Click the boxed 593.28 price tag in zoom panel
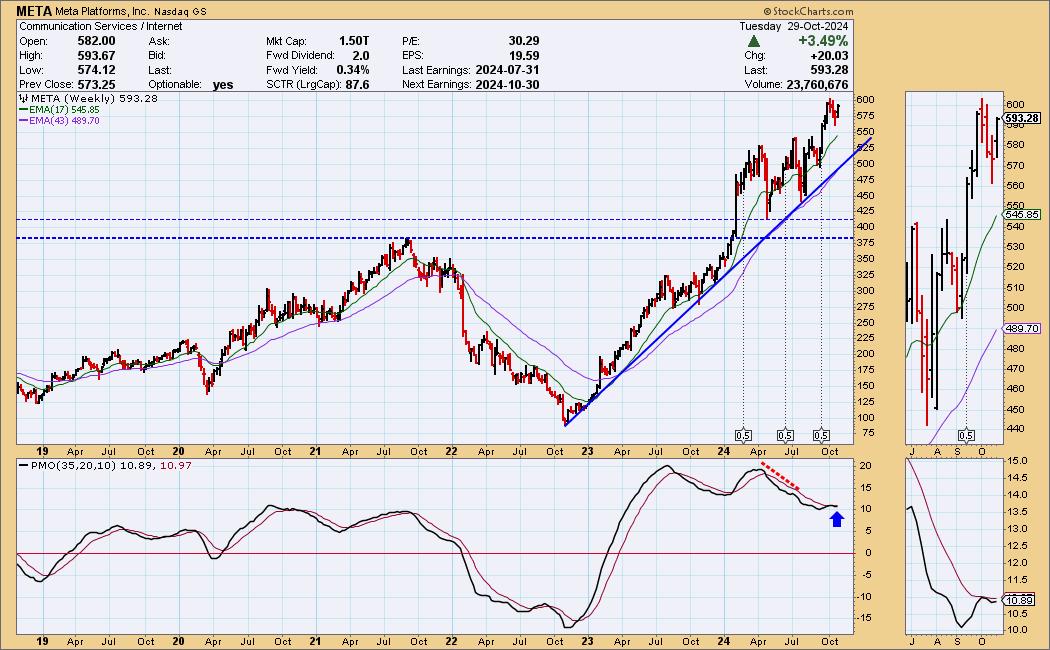The image size is (1050, 650). 1023,118
